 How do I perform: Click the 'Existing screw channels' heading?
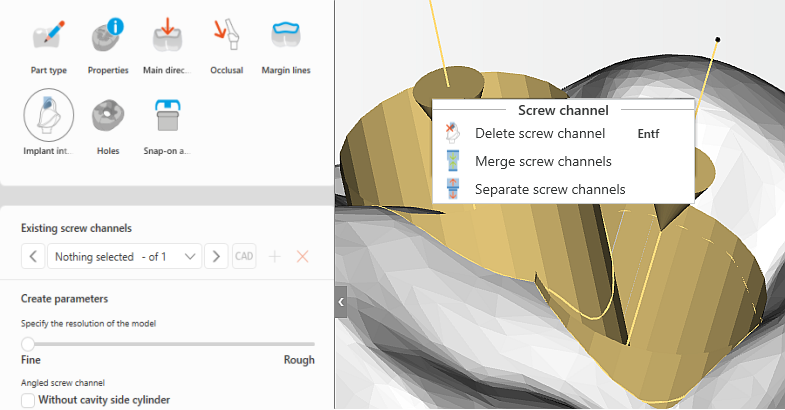pos(76,228)
